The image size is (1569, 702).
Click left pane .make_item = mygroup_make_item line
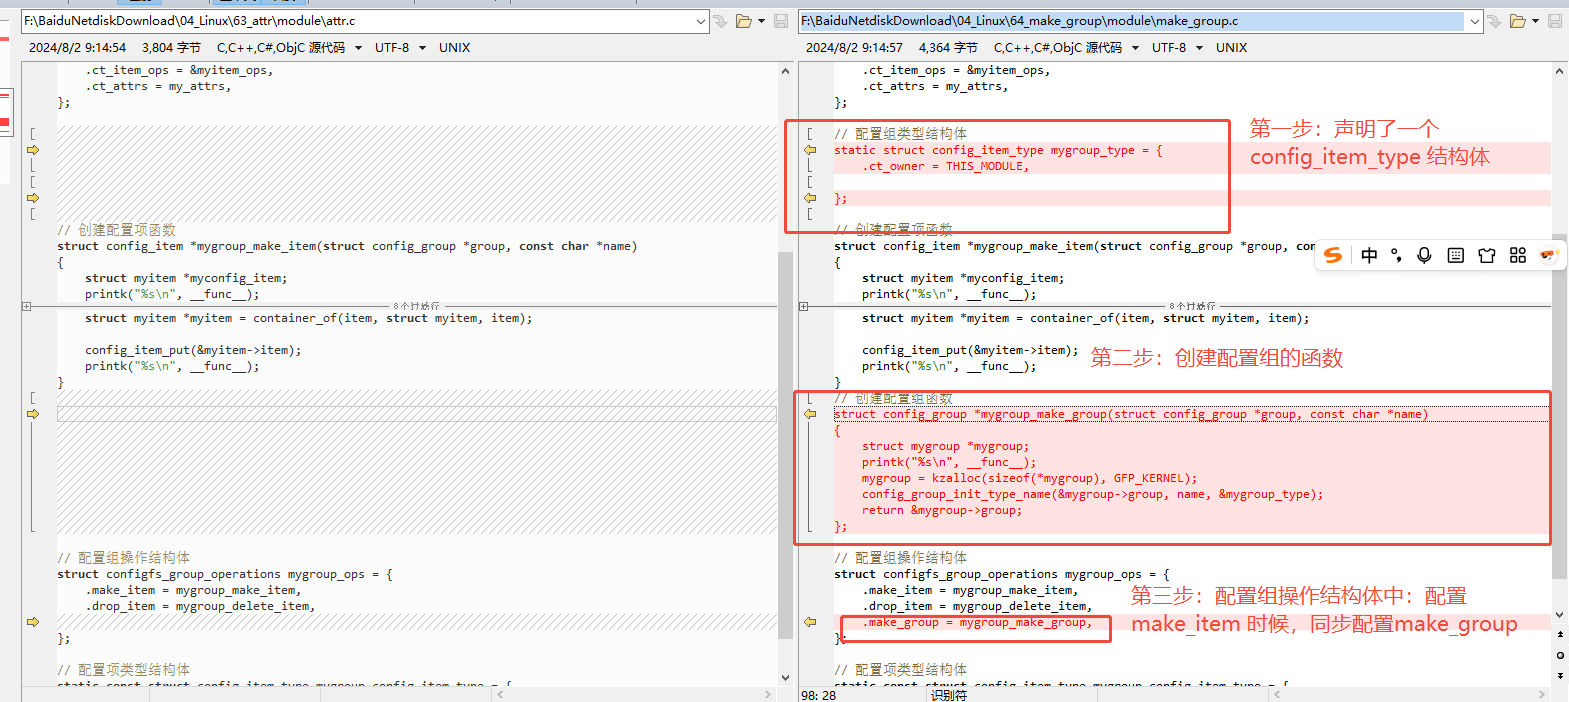[x=192, y=590]
